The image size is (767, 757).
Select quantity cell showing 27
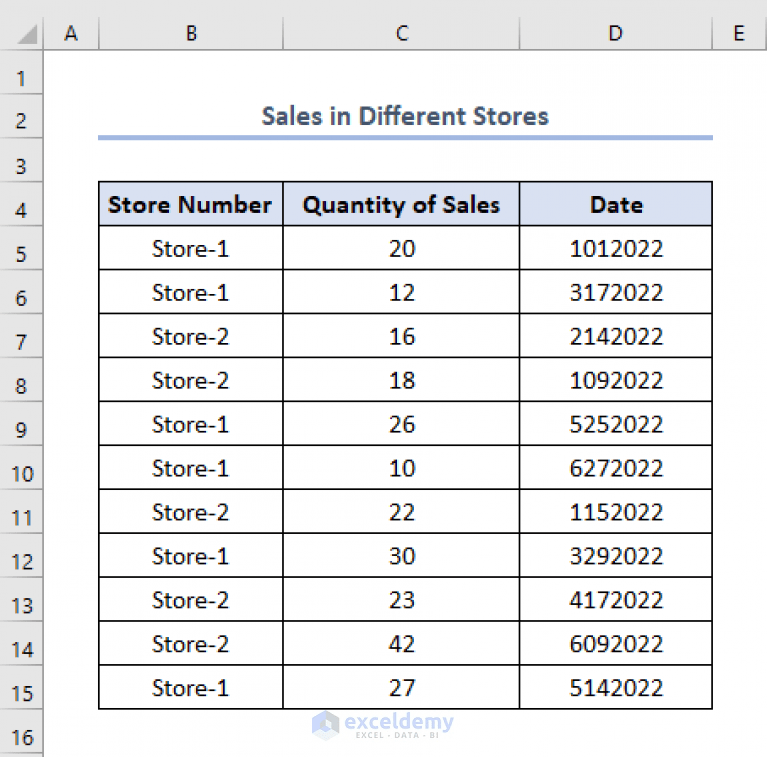(x=401, y=687)
